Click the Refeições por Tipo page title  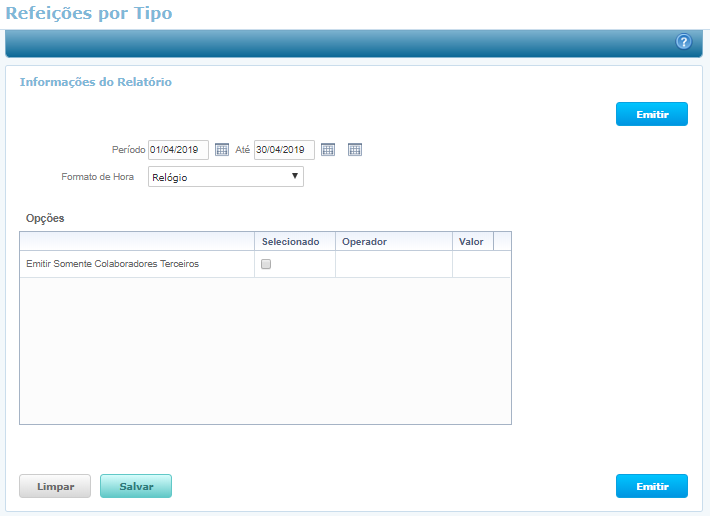point(89,13)
